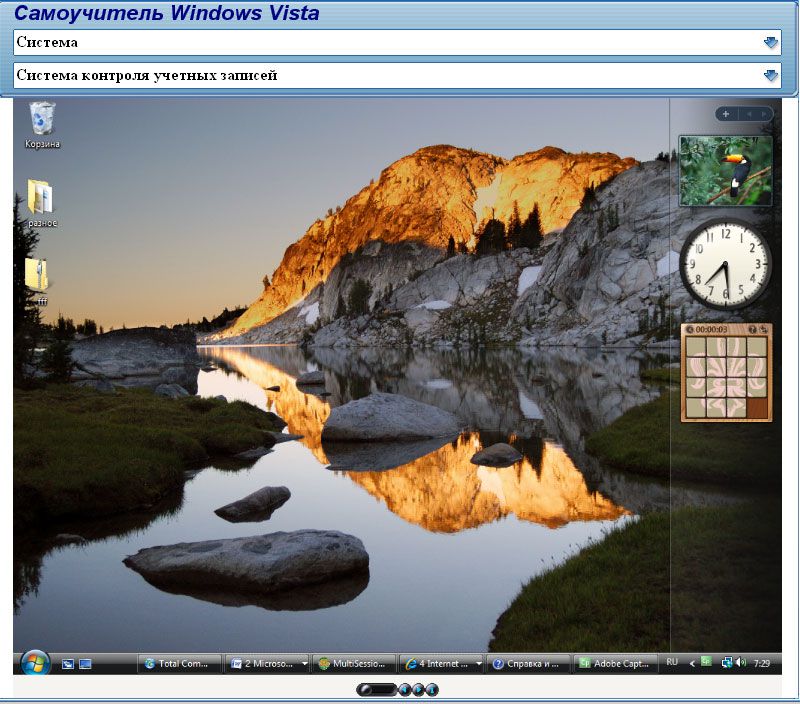The image size is (800, 704).
Task: Open Справка и поддержка taskbar item
Action: (527, 663)
